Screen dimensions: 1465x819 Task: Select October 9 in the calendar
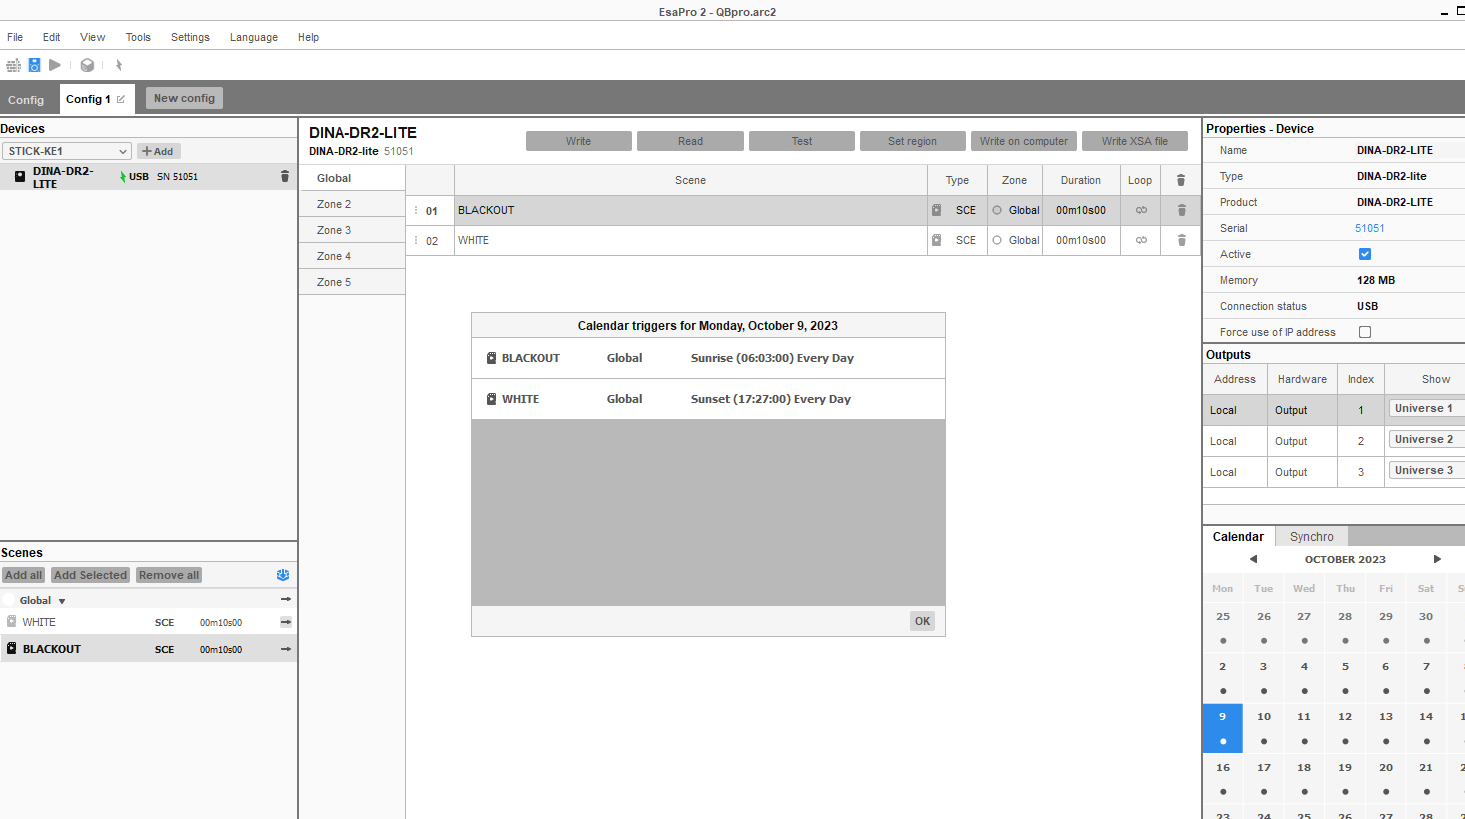click(x=1222, y=727)
